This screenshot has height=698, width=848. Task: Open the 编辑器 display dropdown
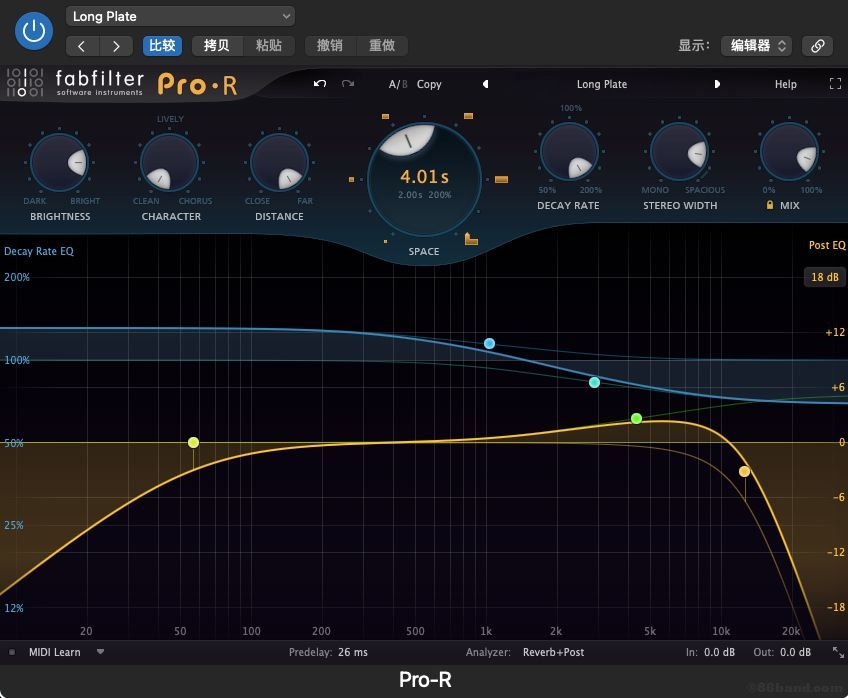(x=759, y=46)
